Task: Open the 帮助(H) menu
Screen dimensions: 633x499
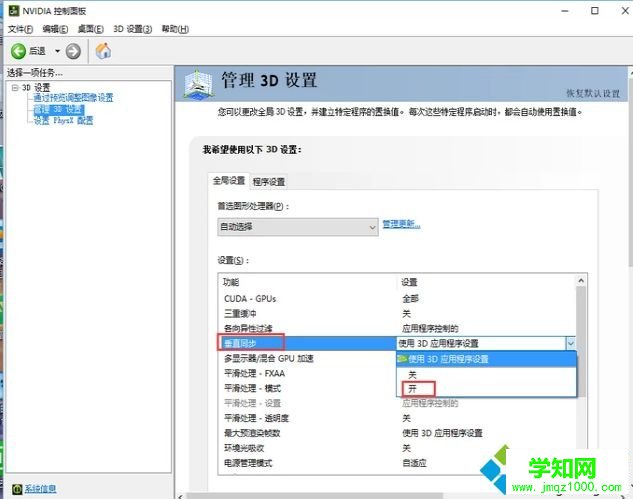Action: (x=175, y=29)
